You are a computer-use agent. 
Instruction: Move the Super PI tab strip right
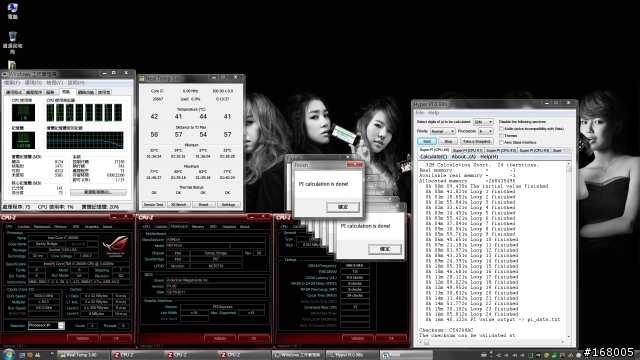click(x=570, y=150)
